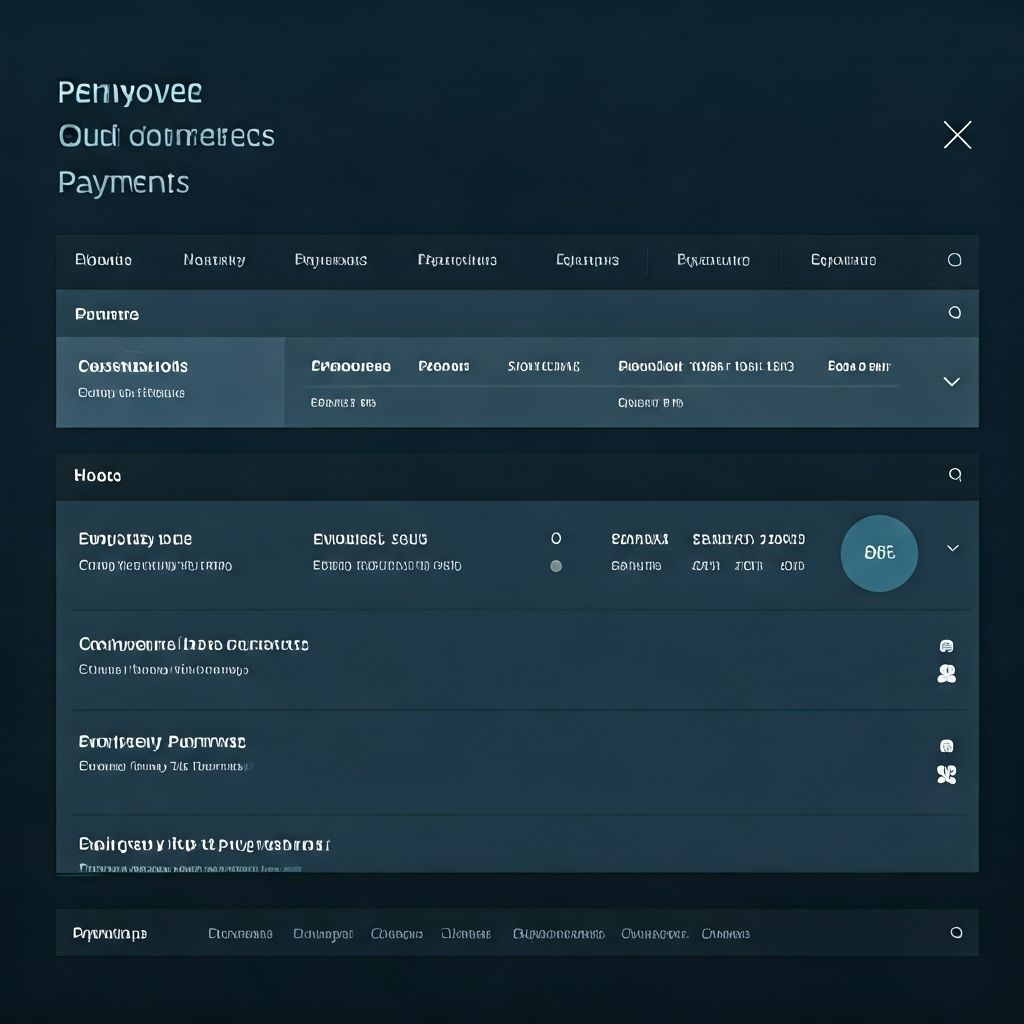This screenshot has height=1024, width=1024.
Task: Expand the Connections row with the chevron
Action: point(951,381)
